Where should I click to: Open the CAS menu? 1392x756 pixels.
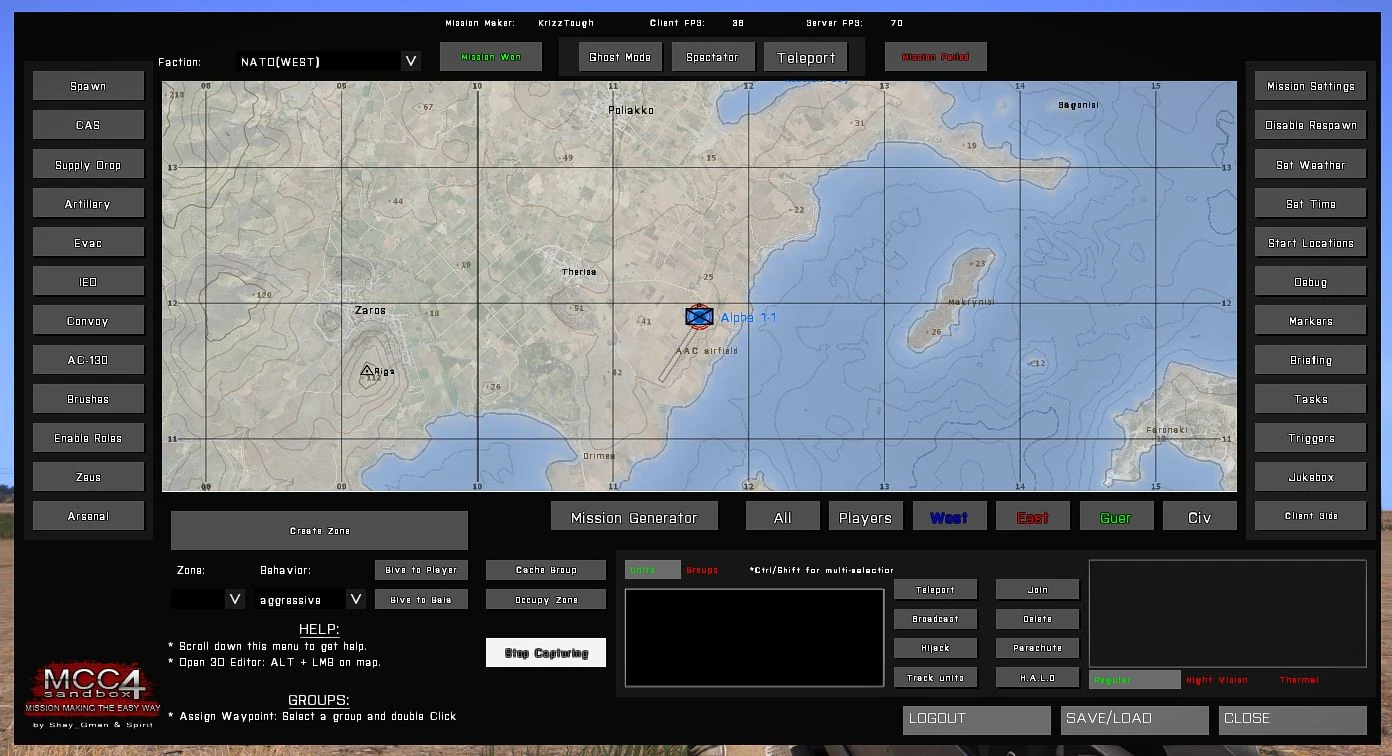coord(89,125)
